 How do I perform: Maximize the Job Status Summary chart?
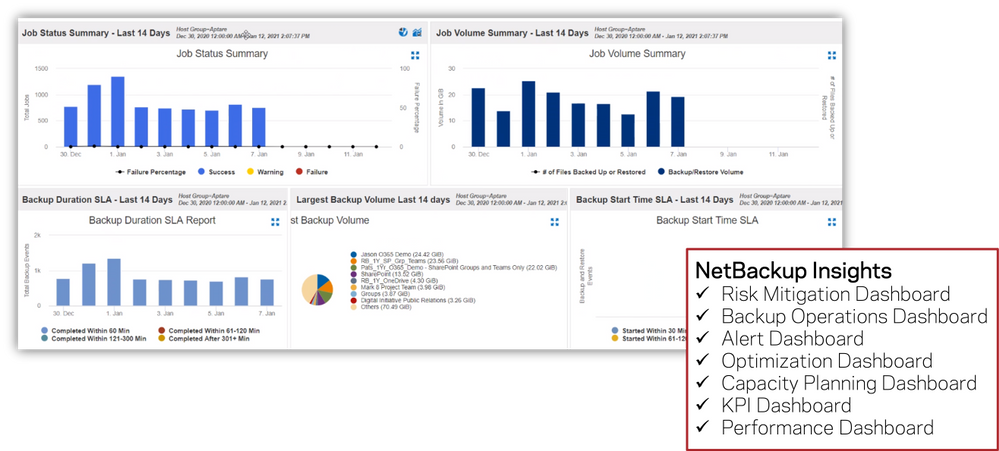(415, 55)
